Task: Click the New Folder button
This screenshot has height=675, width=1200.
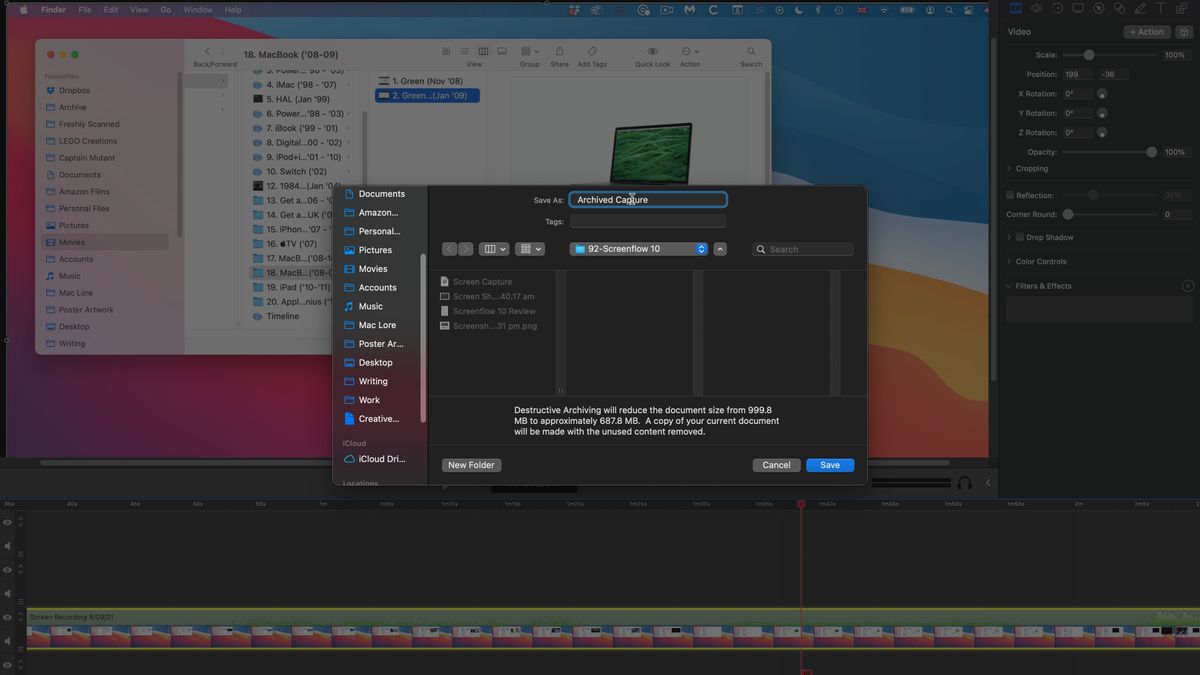Action: pyautogui.click(x=470, y=464)
